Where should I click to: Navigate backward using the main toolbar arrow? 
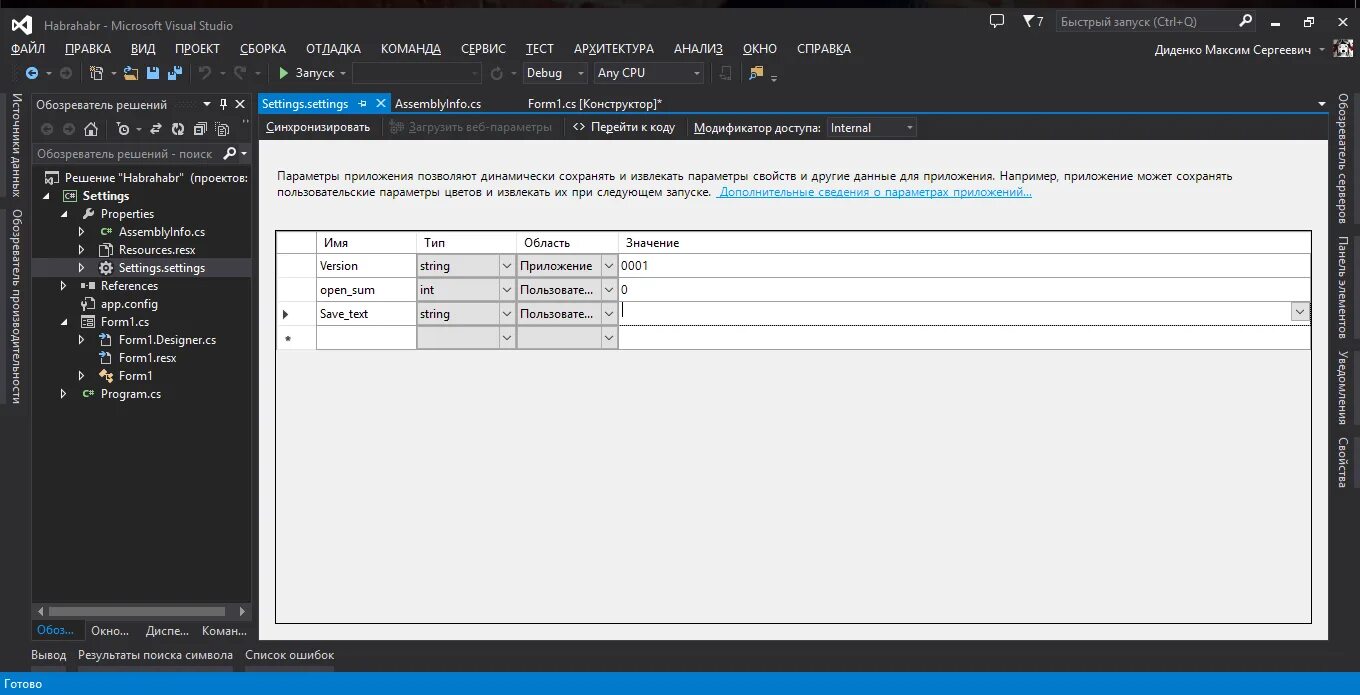32,73
